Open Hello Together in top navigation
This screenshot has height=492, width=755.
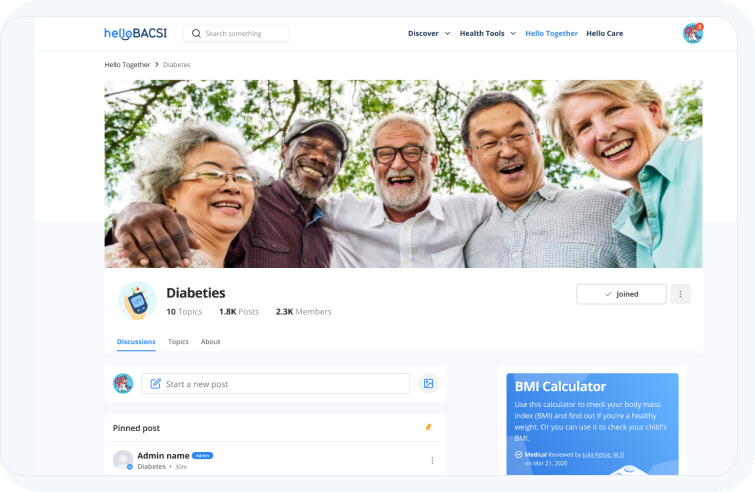pos(551,33)
